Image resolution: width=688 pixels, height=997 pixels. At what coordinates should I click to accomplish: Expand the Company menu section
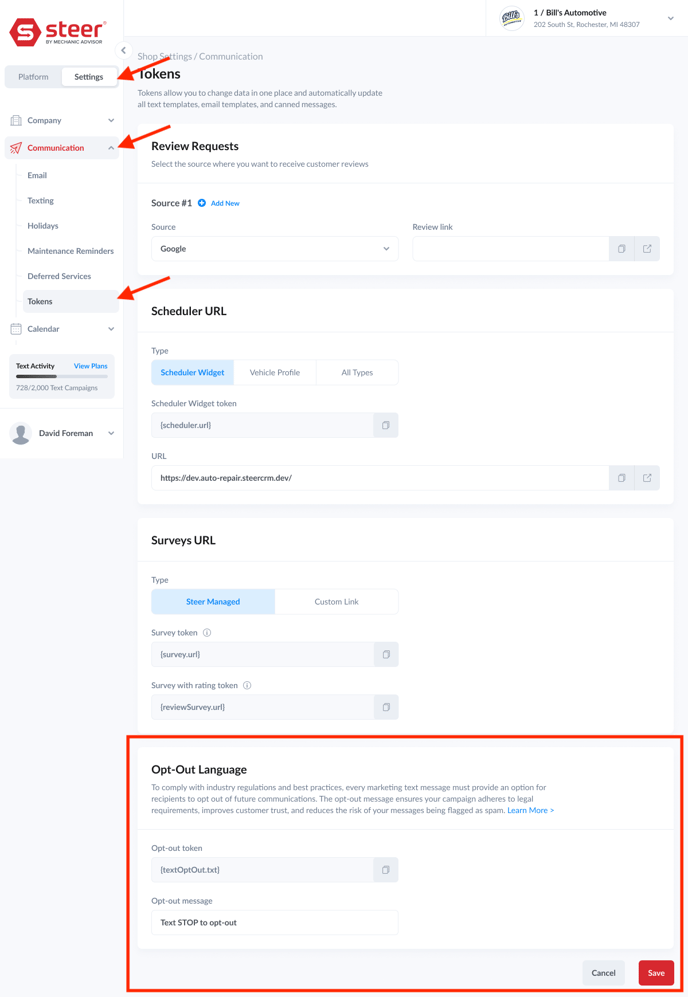pyautogui.click(x=62, y=120)
